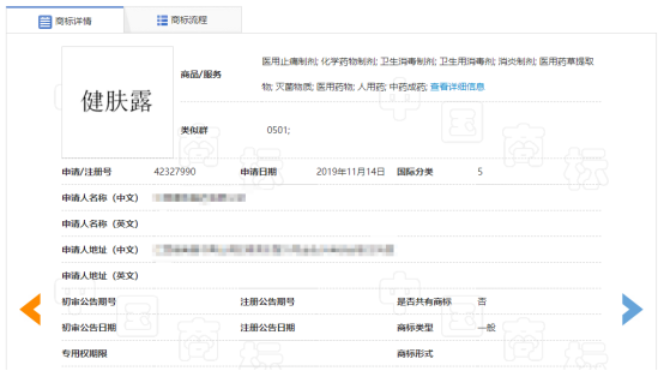The width and height of the screenshot is (662, 378).
Task: Switch to the 商标流程 tab
Action: pos(183,20)
